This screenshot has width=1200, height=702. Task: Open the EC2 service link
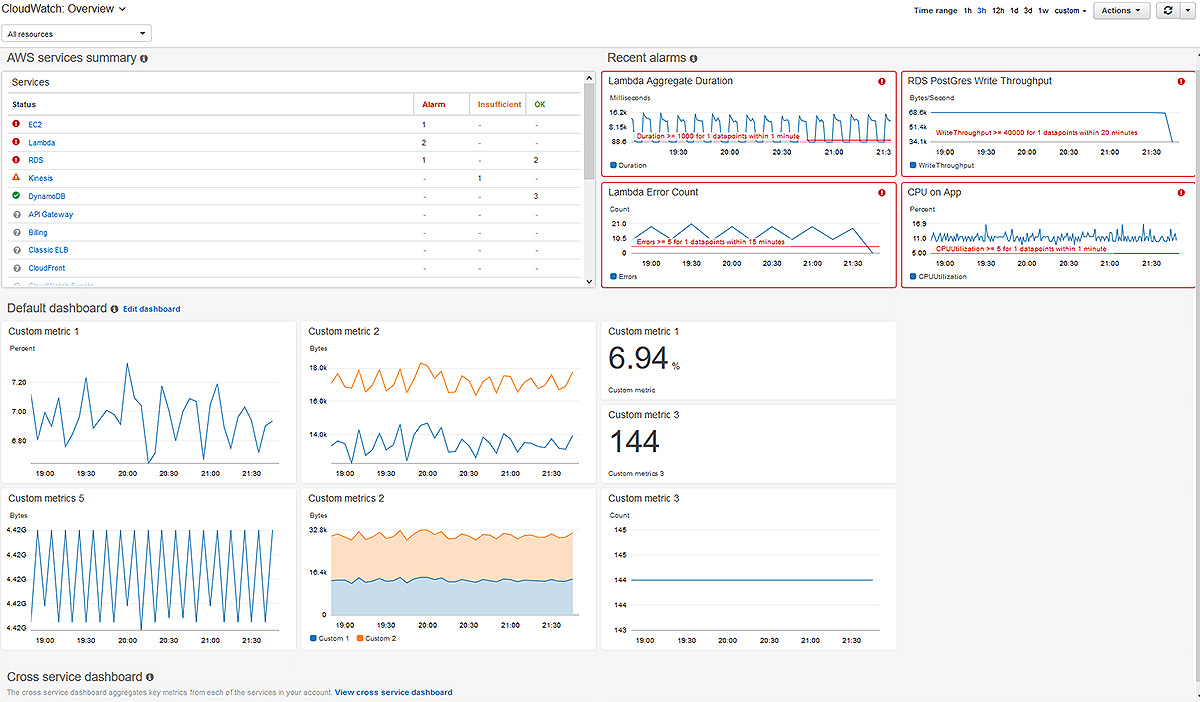pyautogui.click(x=35, y=125)
